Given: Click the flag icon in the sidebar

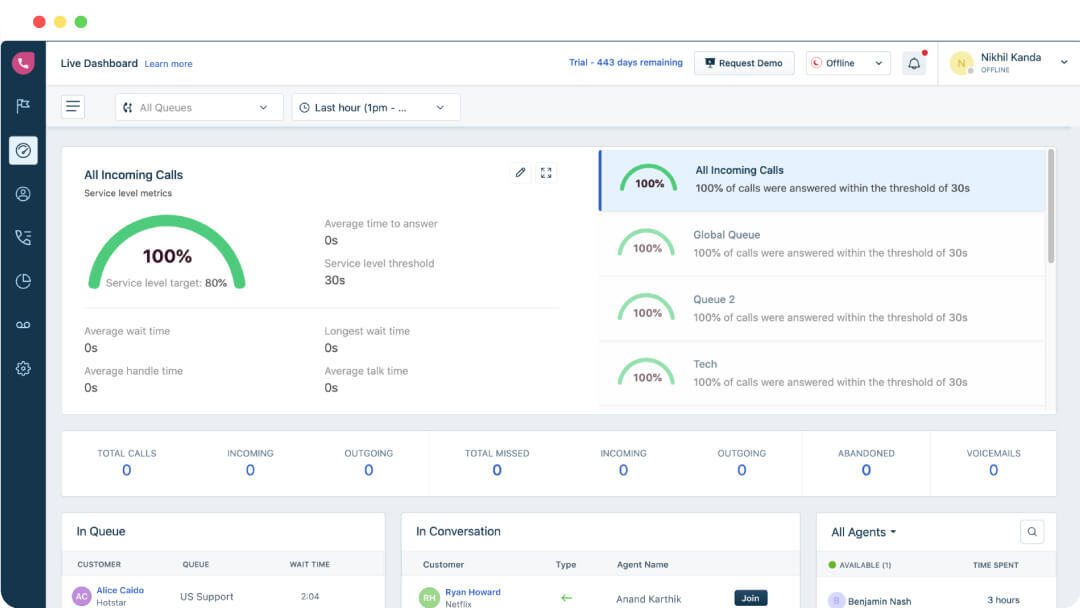Looking at the screenshot, I should click(x=23, y=106).
